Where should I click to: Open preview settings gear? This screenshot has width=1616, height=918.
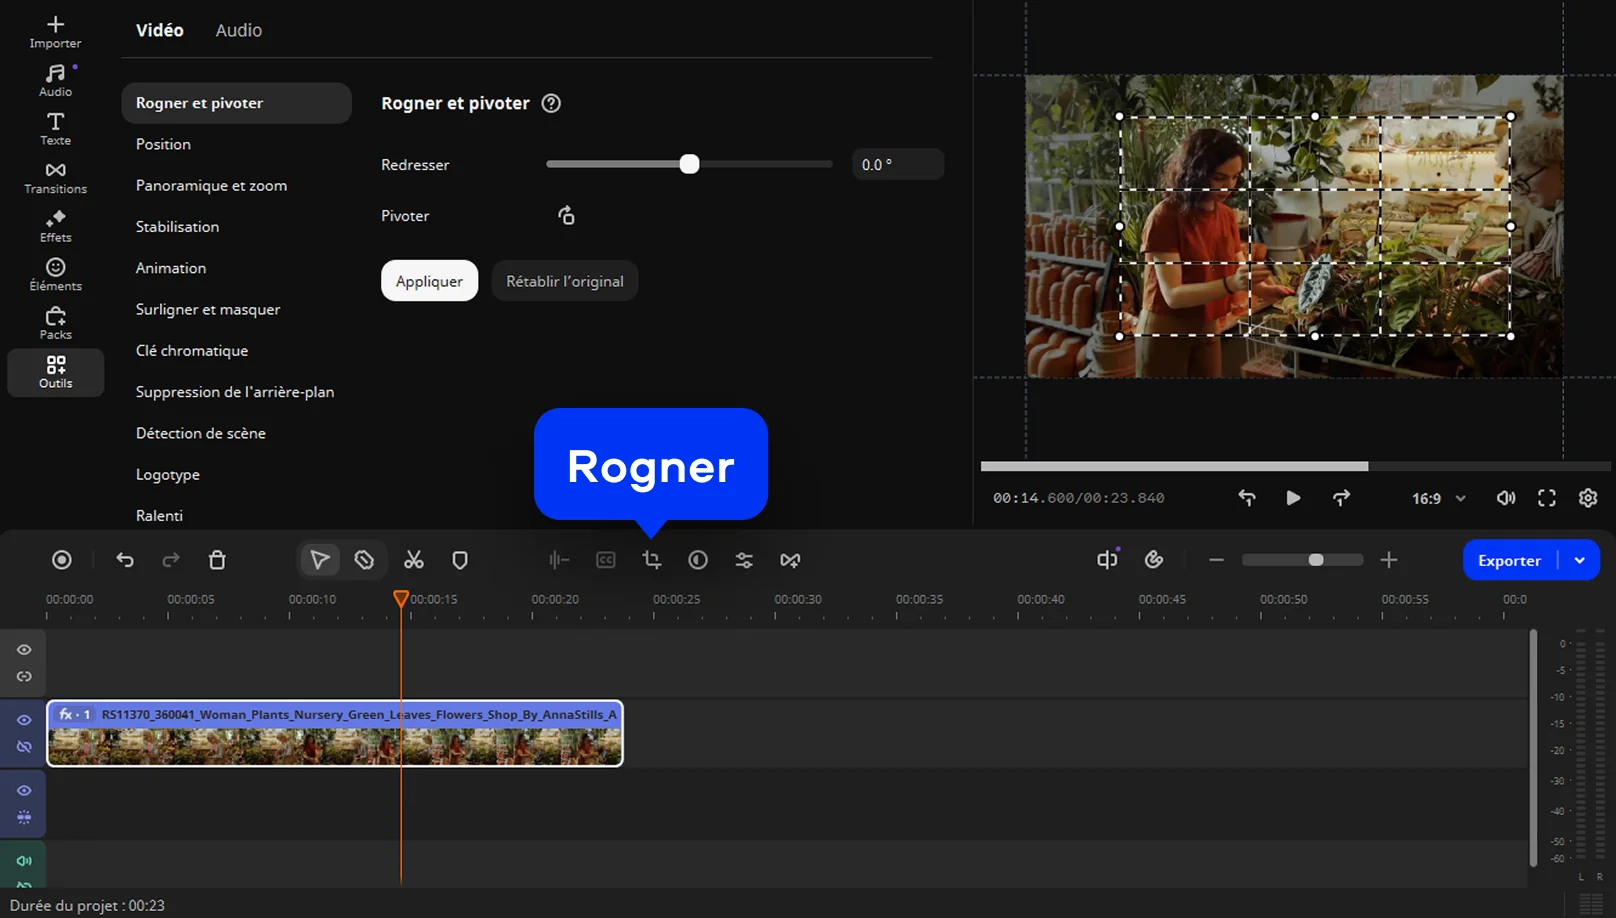(x=1587, y=498)
